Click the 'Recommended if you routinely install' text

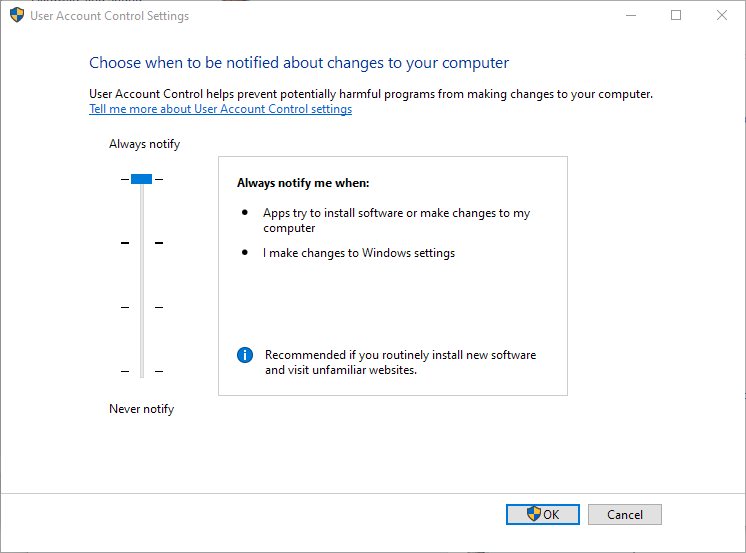tap(401, 362)
